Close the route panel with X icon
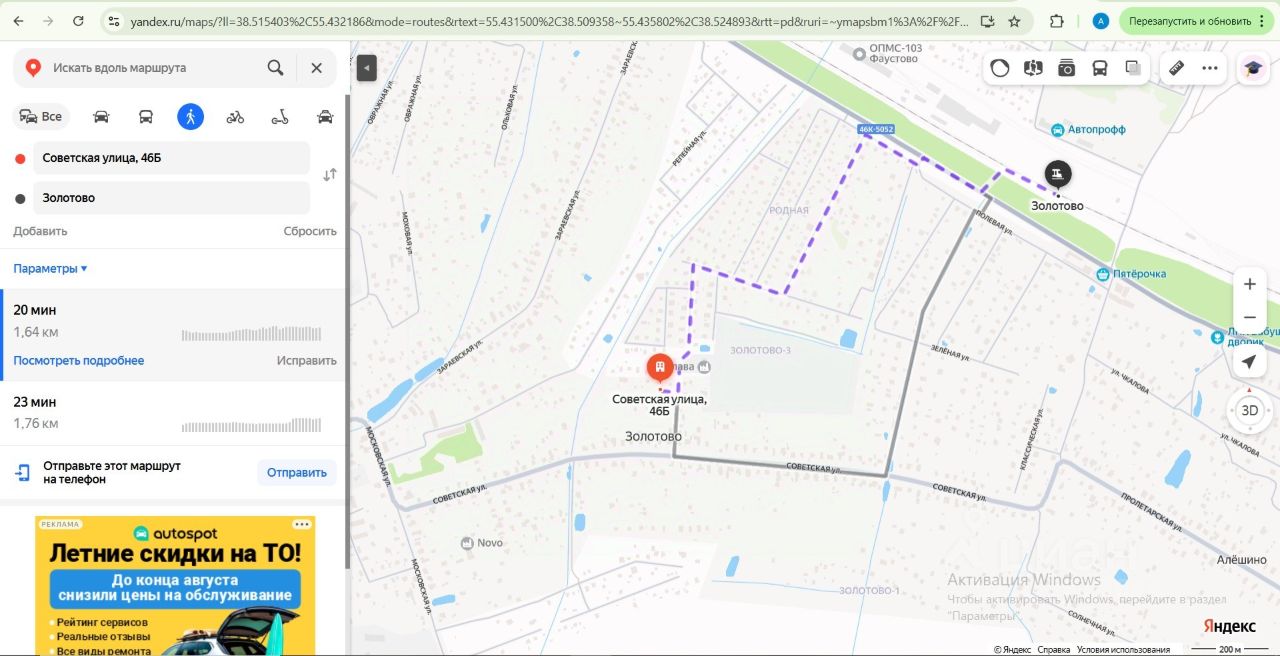 point(316,68)
